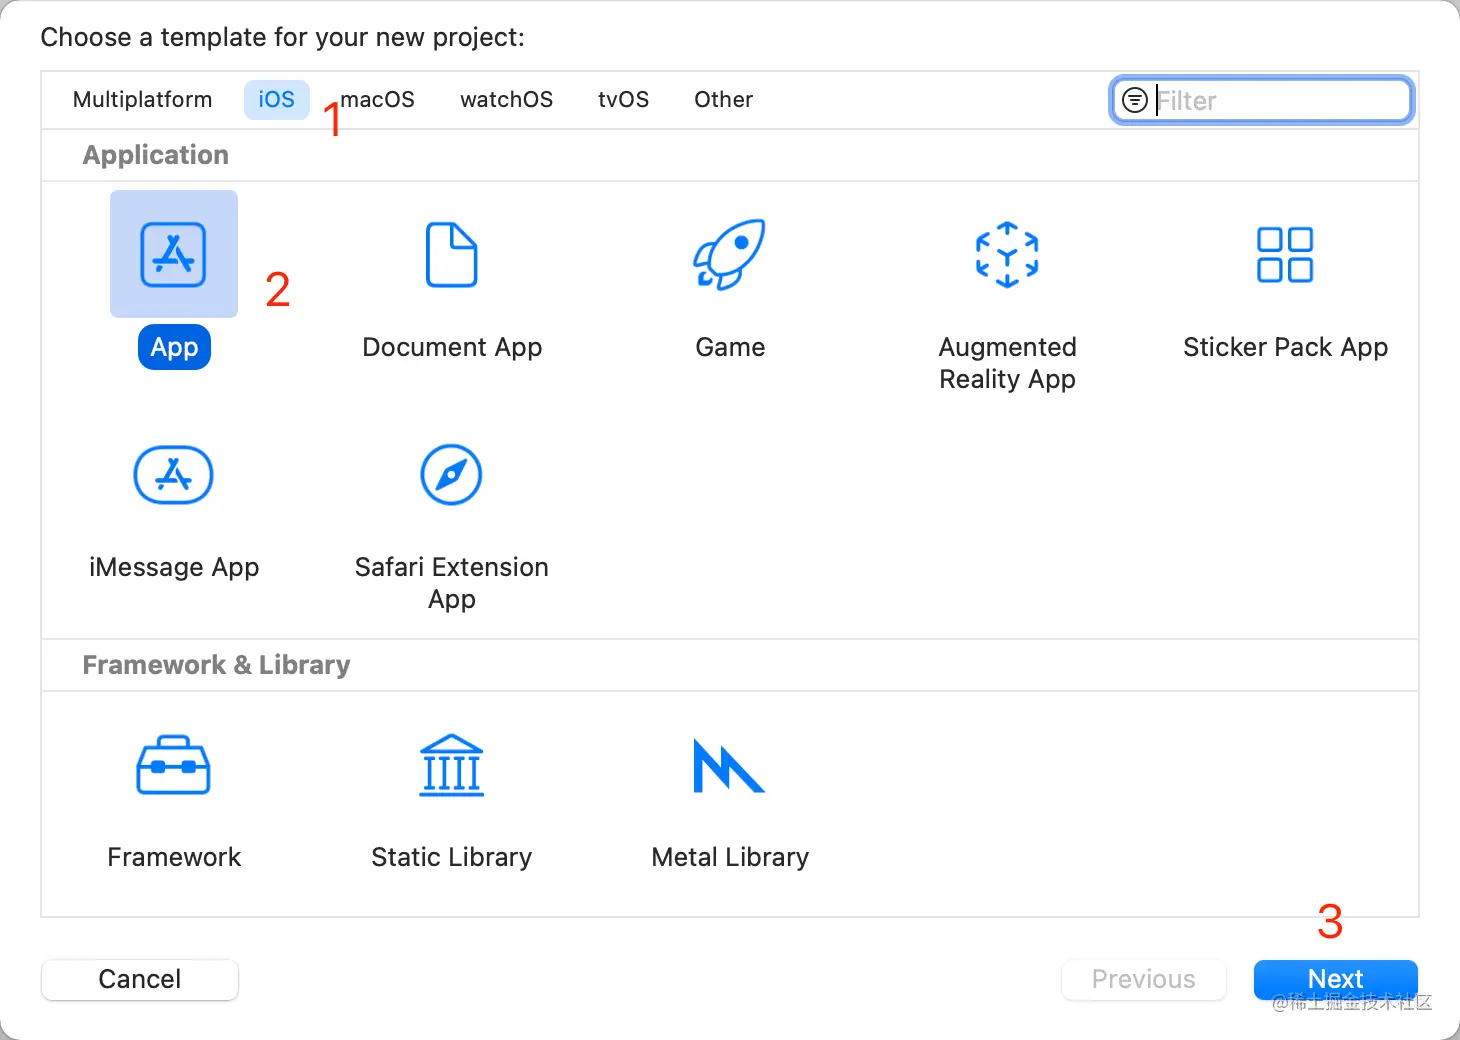Click the Next button
Screen dimensions: 1460x1040
point(1335,980)
